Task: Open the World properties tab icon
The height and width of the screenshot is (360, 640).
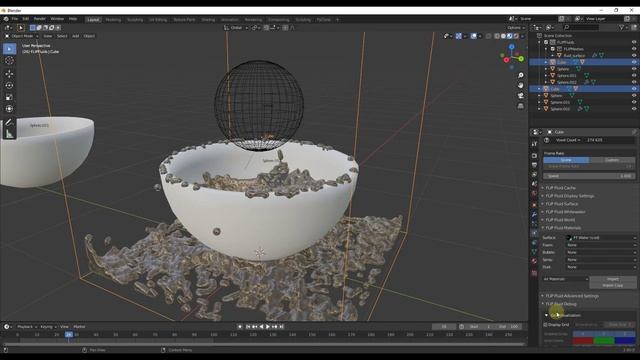Action: click(534, 194)
